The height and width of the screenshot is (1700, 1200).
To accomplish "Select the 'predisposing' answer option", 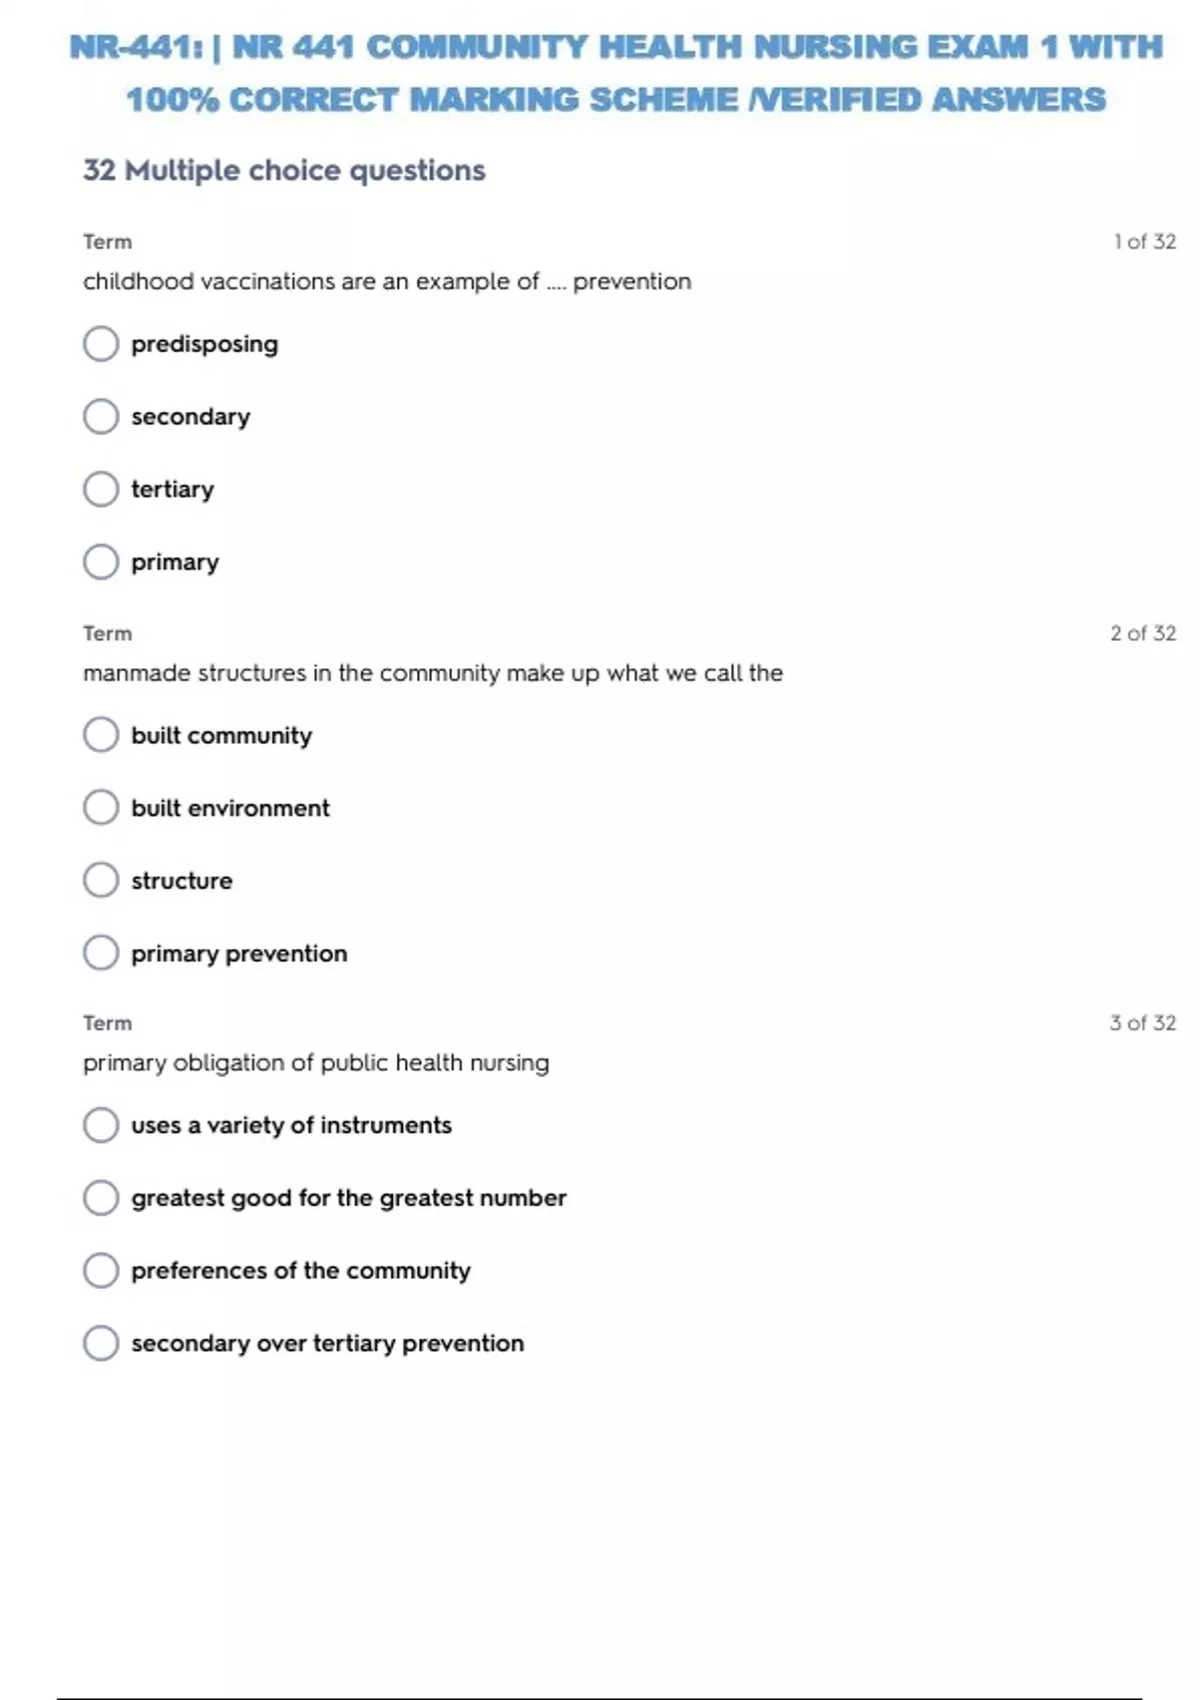I will 101,344.
